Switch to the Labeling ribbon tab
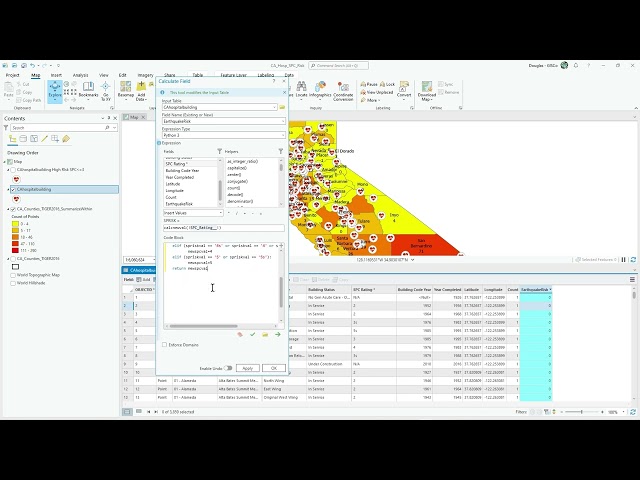The height and width of the screenshot is (480, 640). coord(266,75)
